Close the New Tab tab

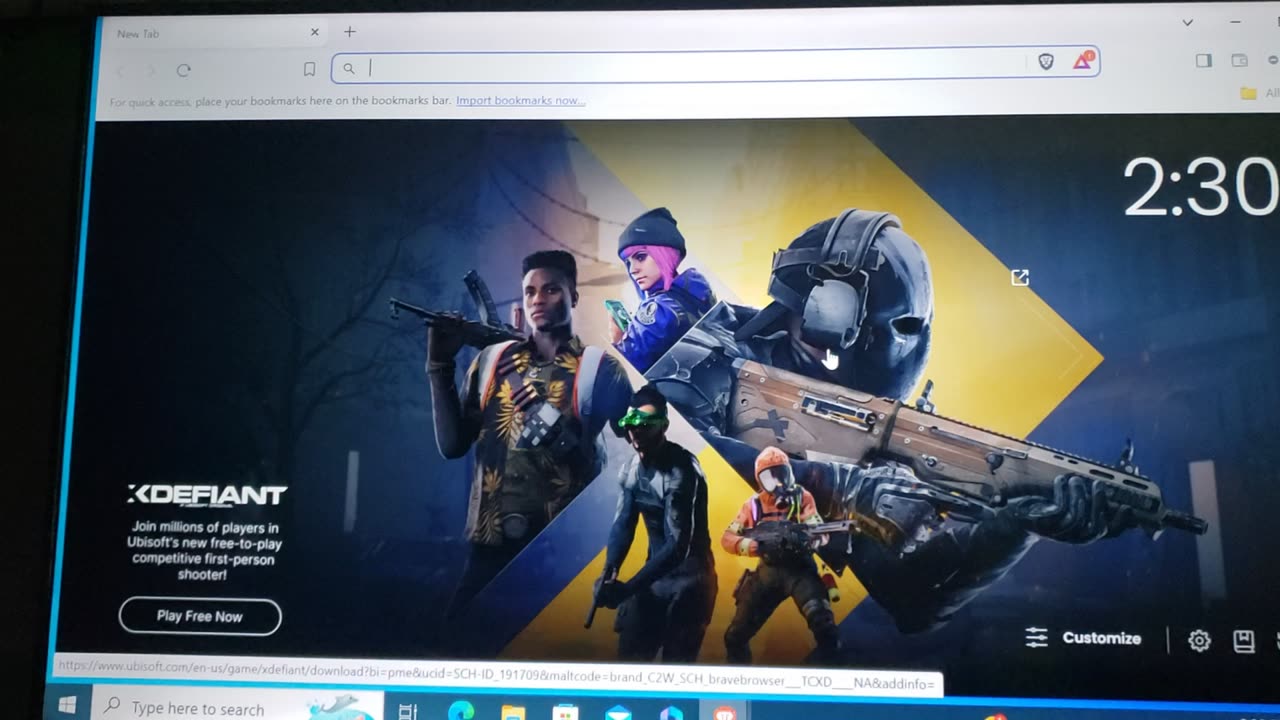[x=314, y=32]
